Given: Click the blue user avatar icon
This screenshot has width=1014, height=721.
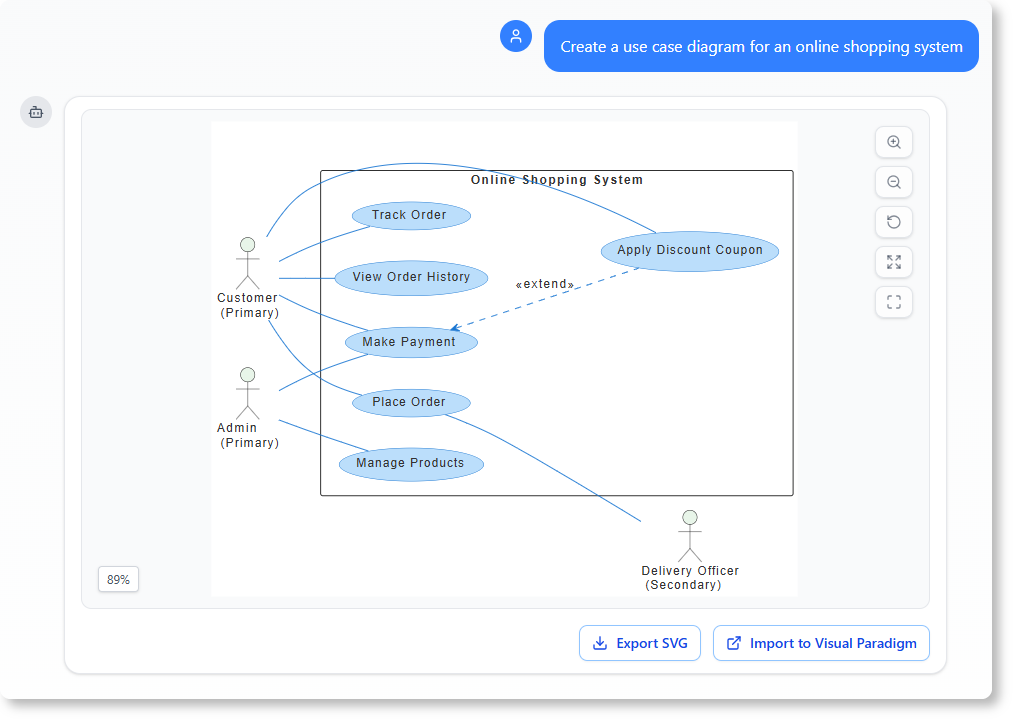Looking at the screenshot, I should [x=516, y=36].
